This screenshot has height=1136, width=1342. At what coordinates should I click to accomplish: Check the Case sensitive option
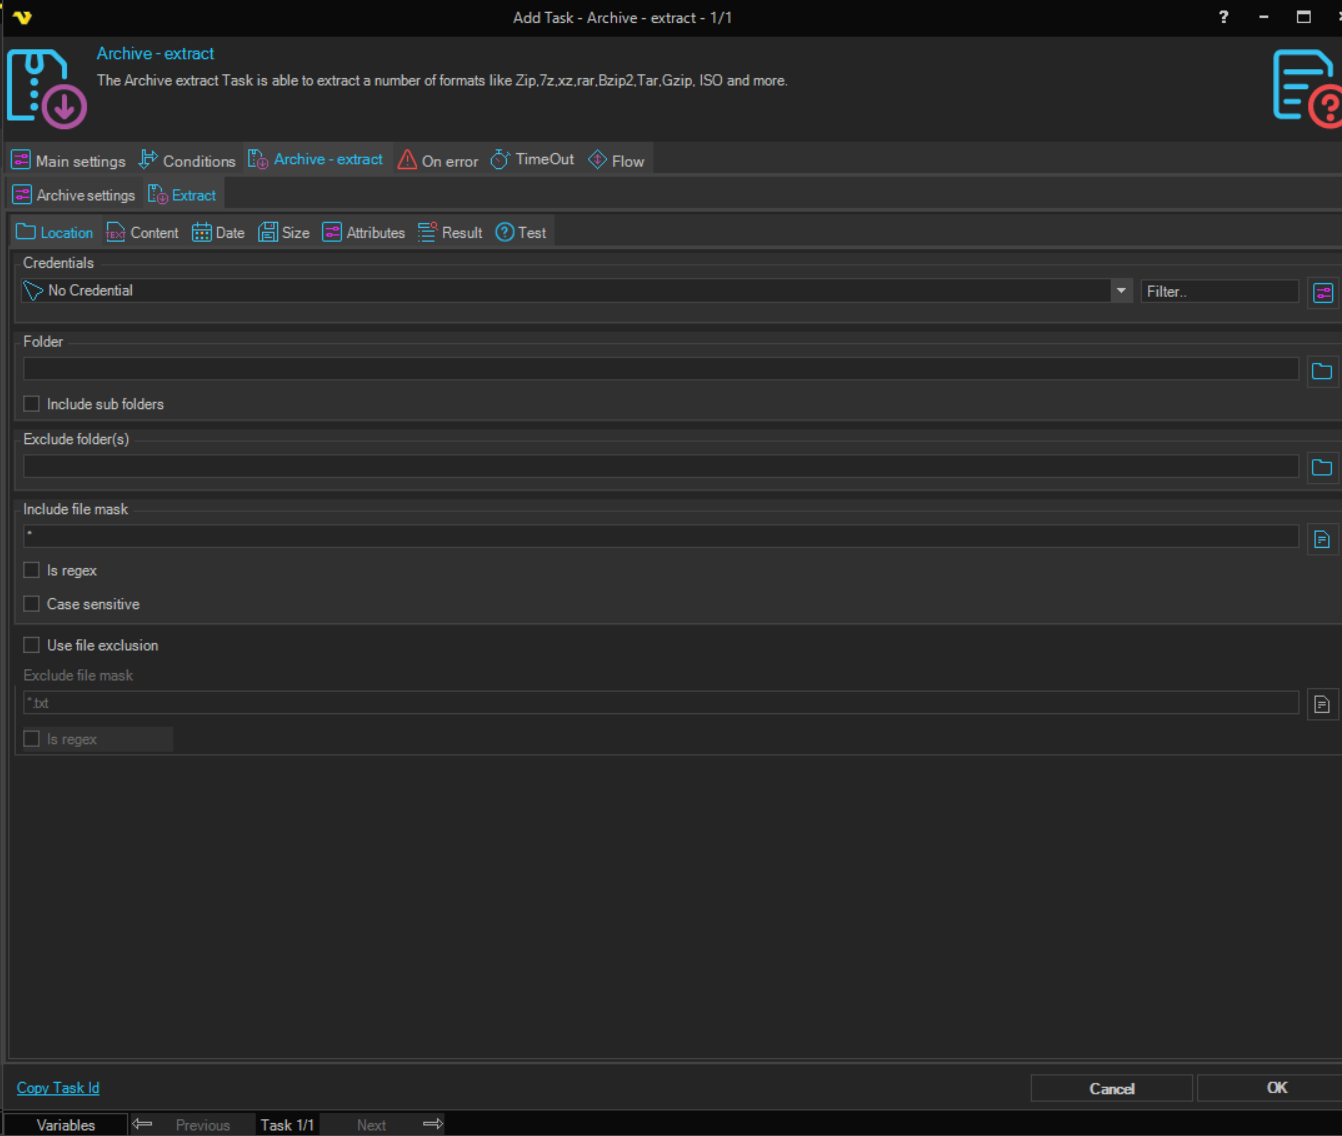click(32, 604)
